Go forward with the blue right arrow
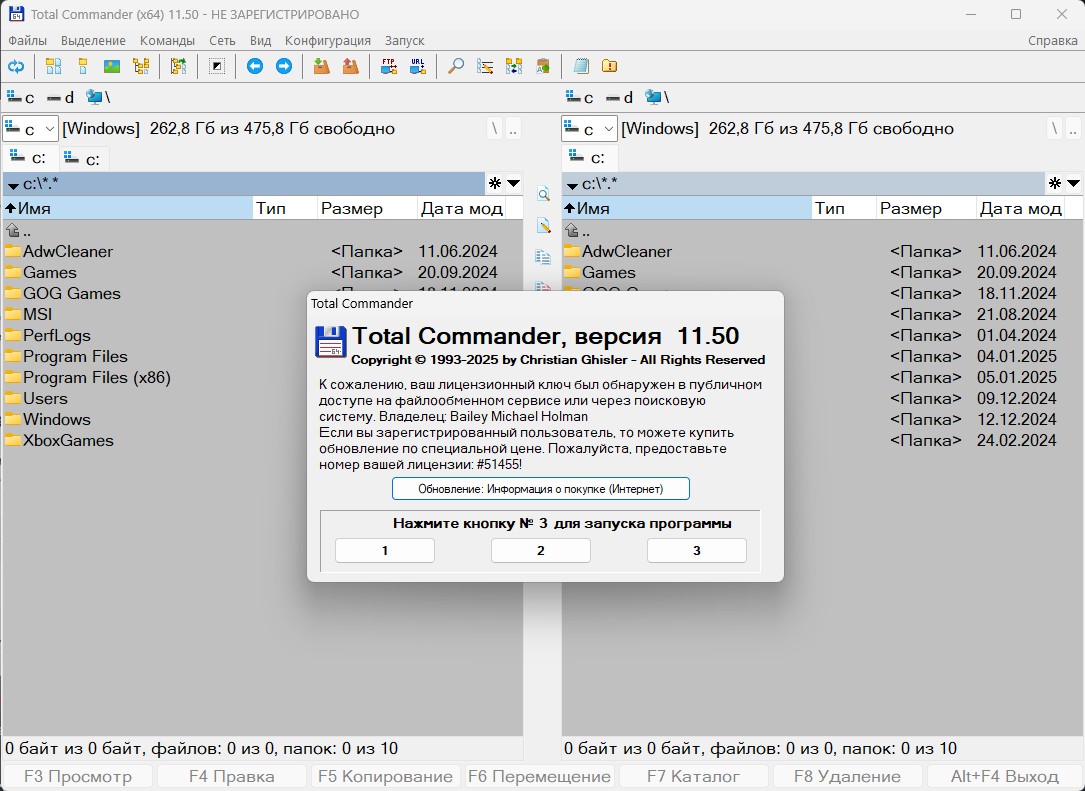The image size is (1085, 791). coord(284,66)
